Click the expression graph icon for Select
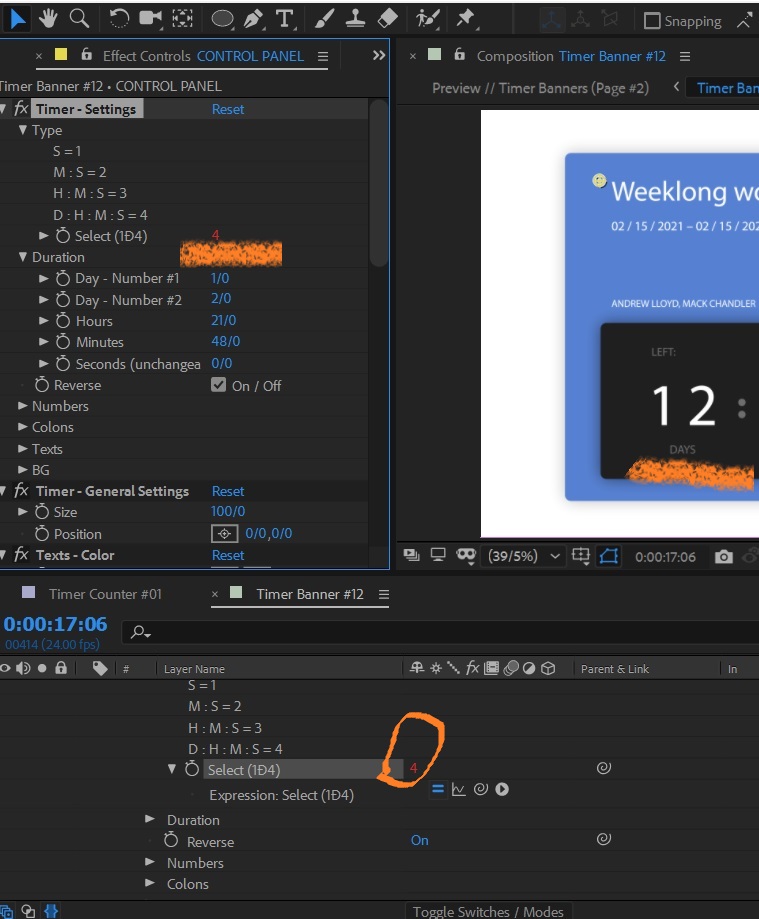759x919 pixels. pyautogui.click(x=459, y=789)
